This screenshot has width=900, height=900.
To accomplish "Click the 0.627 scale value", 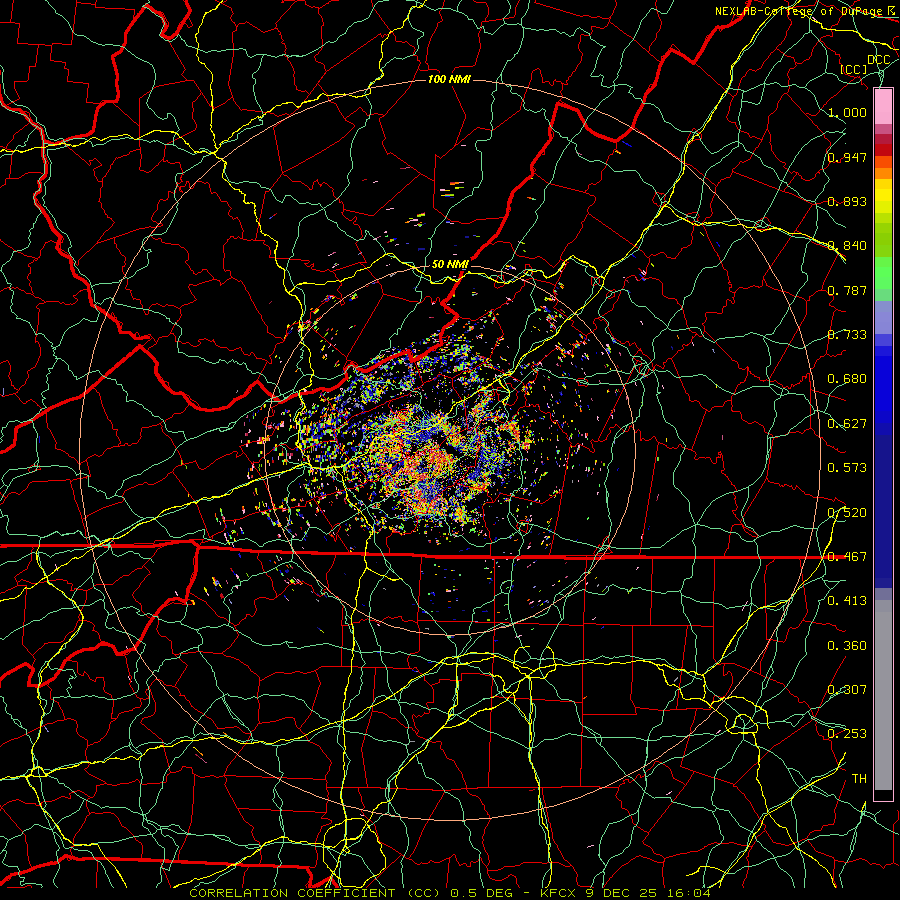I will pos(847,424).
